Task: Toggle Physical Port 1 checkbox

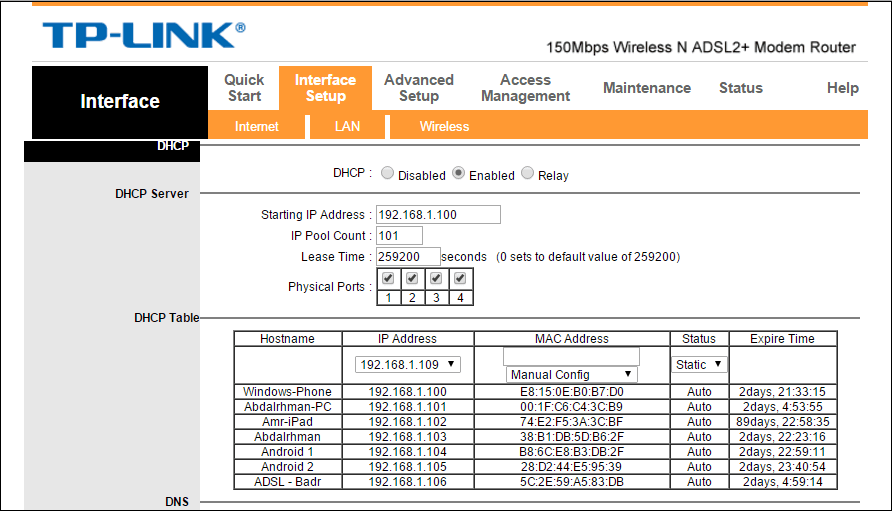Action: (388, 278)
